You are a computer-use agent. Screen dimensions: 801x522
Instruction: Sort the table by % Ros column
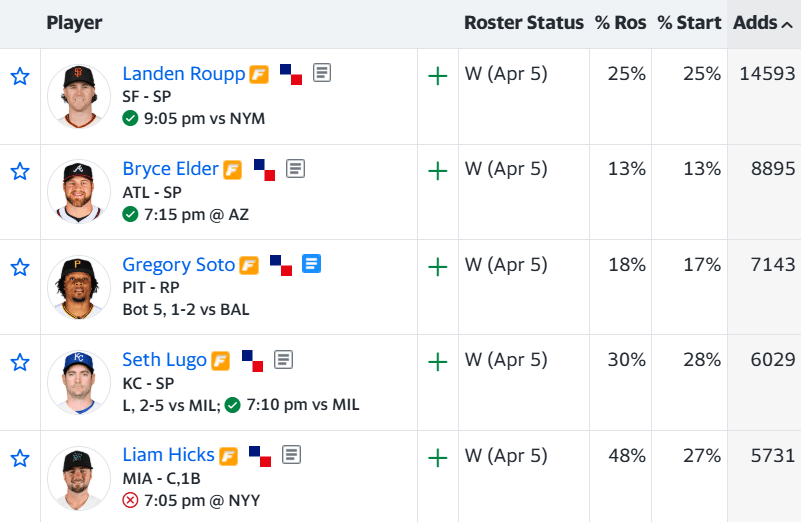[x=620, y=23]
